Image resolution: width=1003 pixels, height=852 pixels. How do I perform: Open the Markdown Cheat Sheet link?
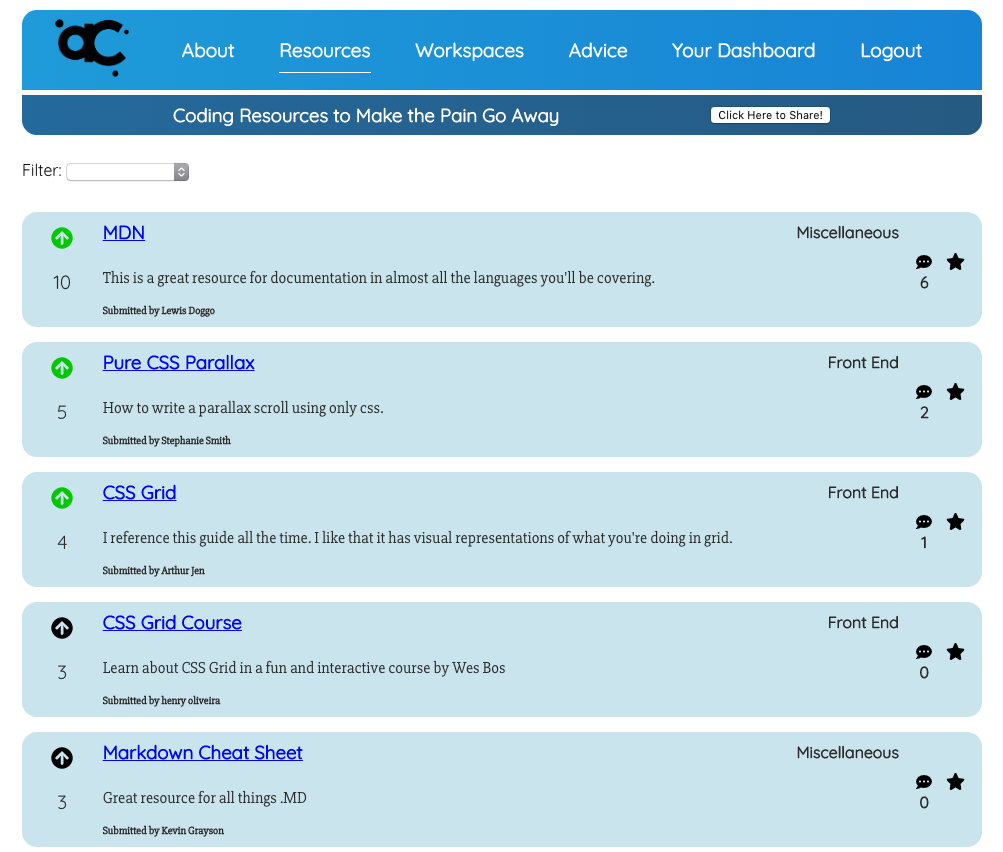pos(202,753)
